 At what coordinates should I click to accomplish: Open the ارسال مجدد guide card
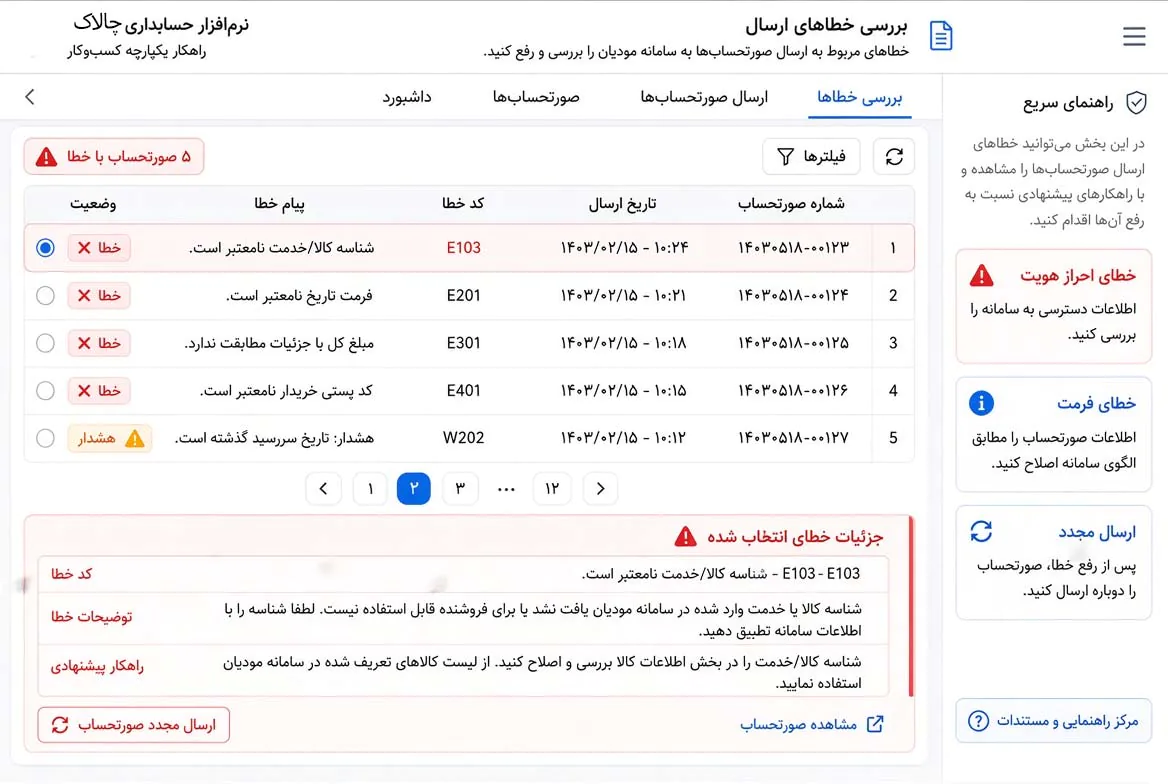pyautogui.click(x=1053, y=563)
